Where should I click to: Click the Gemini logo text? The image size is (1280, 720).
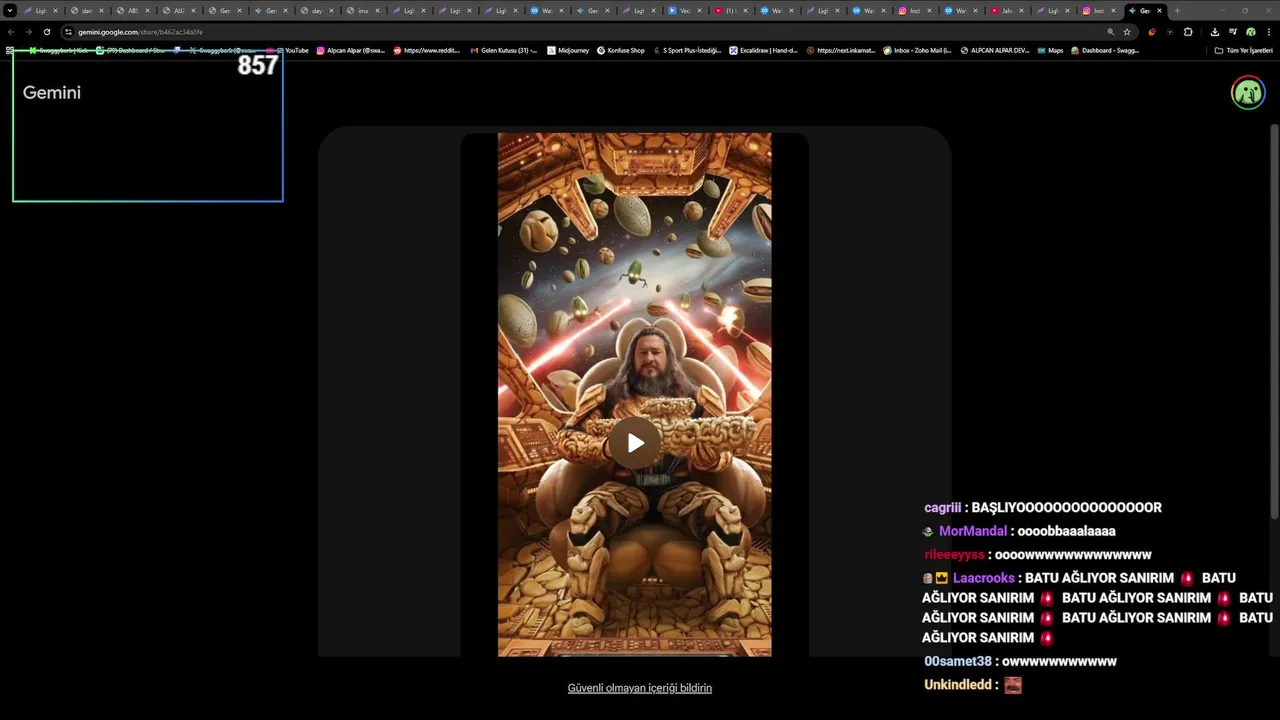coord(52,92)
